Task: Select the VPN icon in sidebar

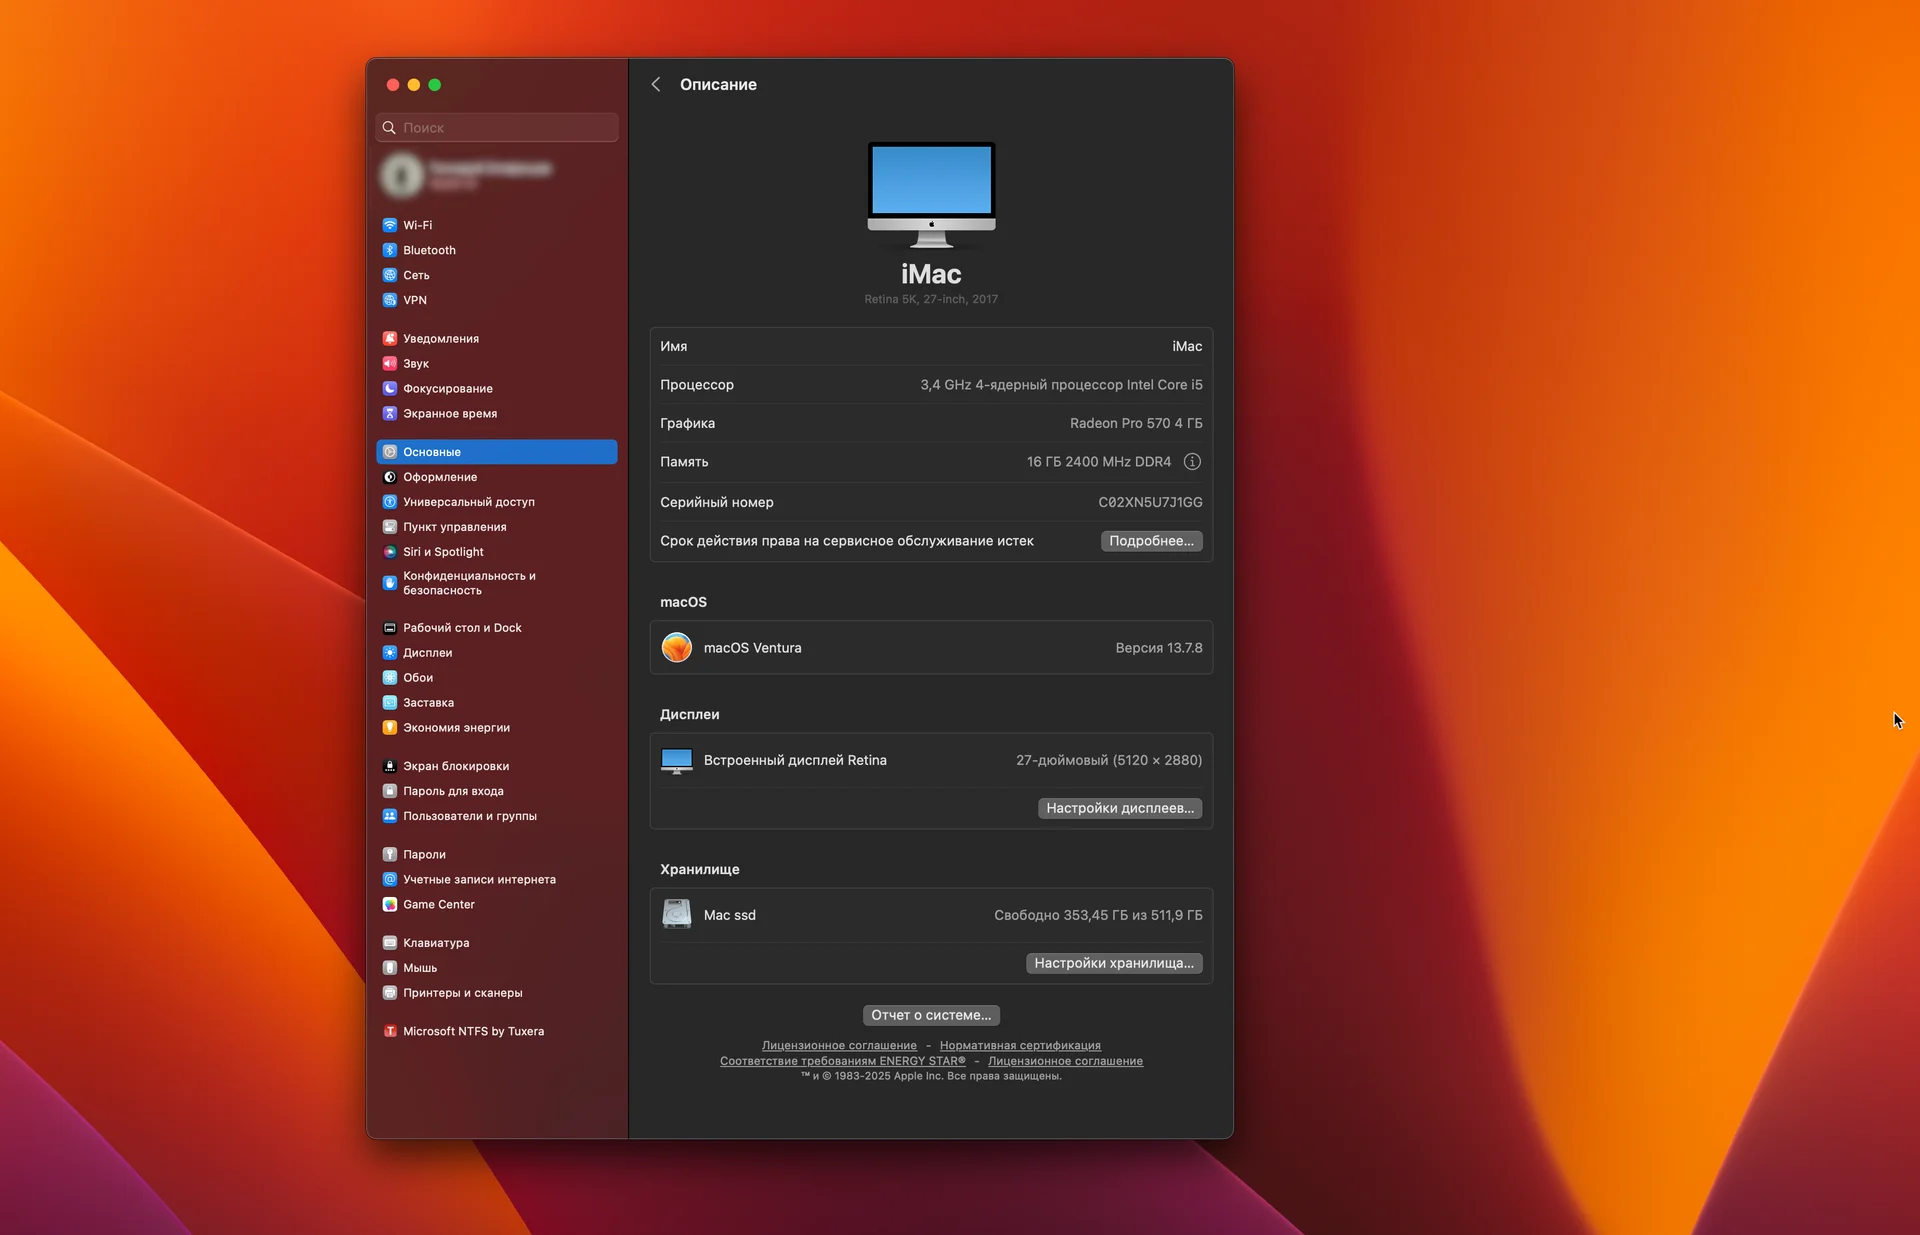Action: (x=390, y=300)
